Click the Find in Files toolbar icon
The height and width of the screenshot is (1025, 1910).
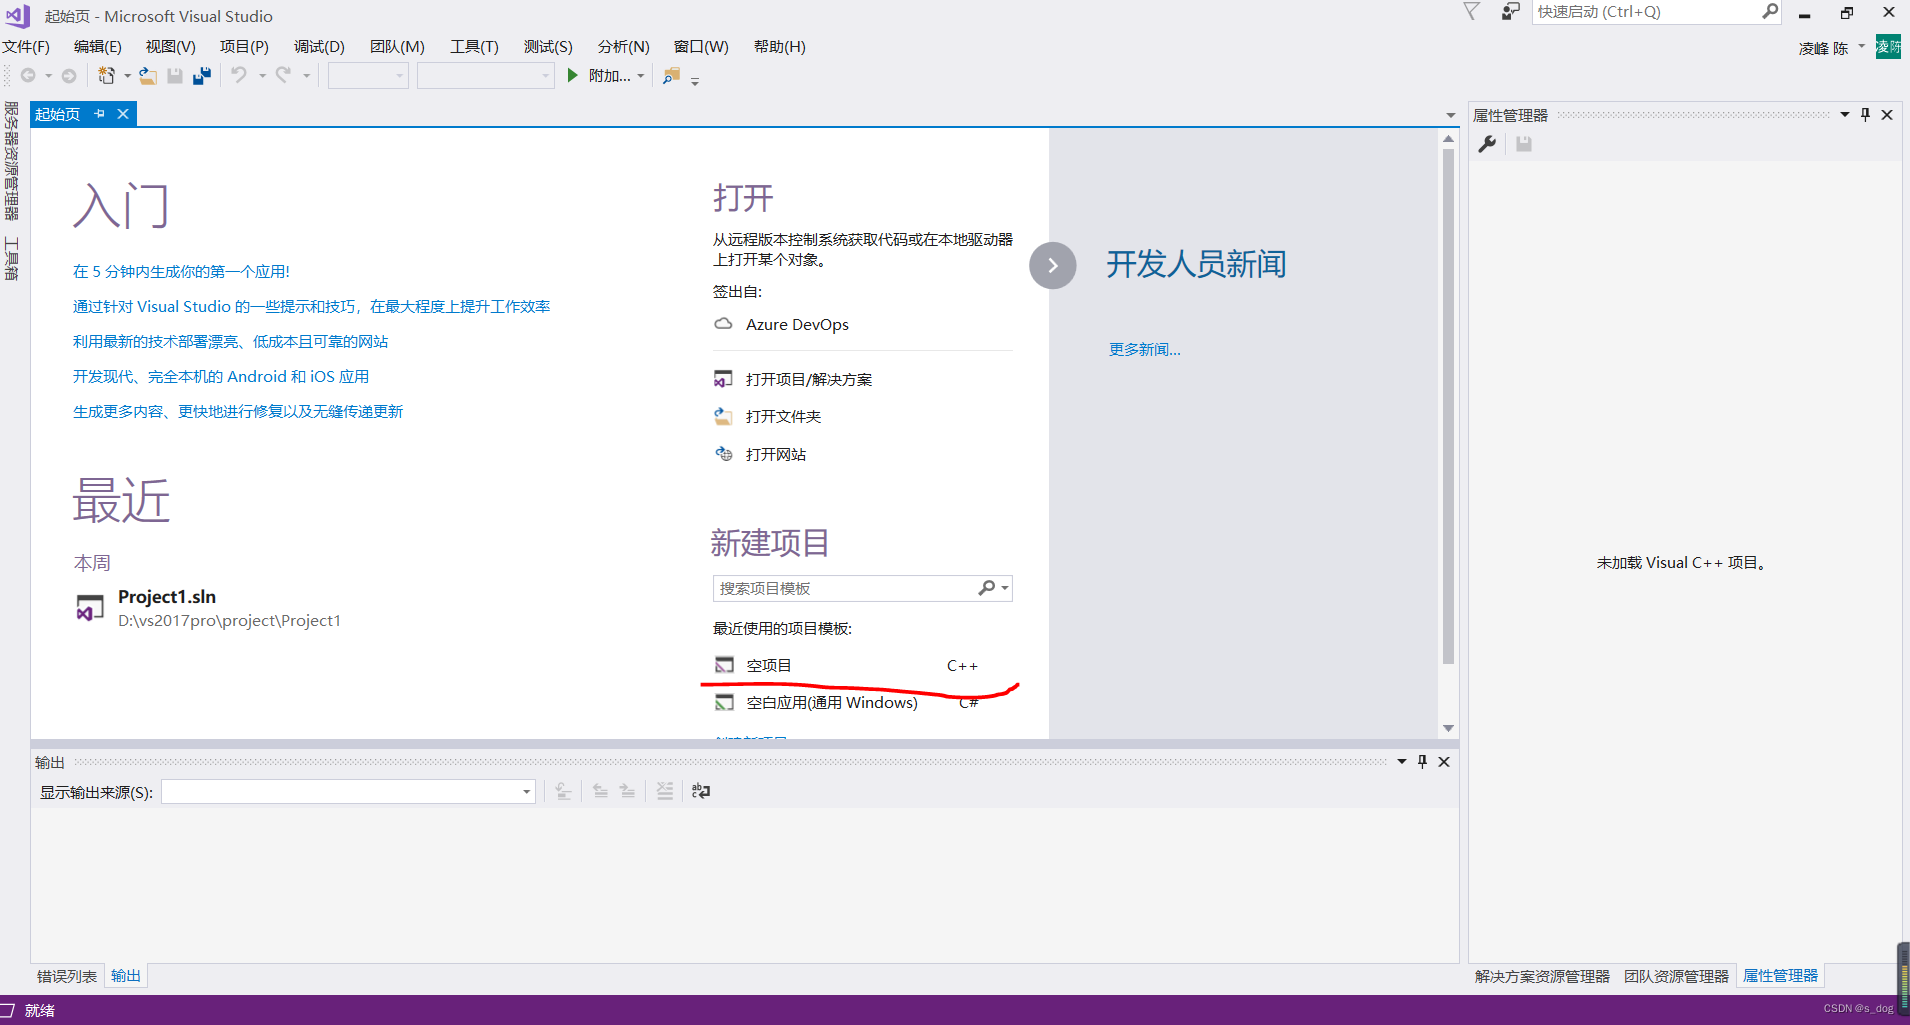point(671,76)
